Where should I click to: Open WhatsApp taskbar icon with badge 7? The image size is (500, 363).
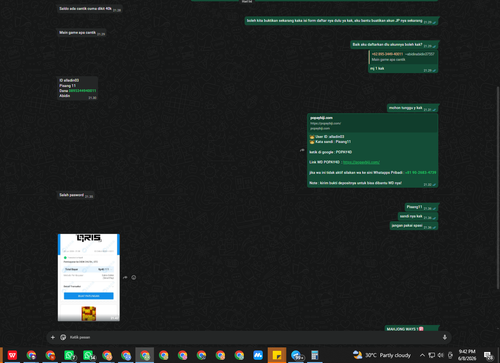click(x=69, y=355)
